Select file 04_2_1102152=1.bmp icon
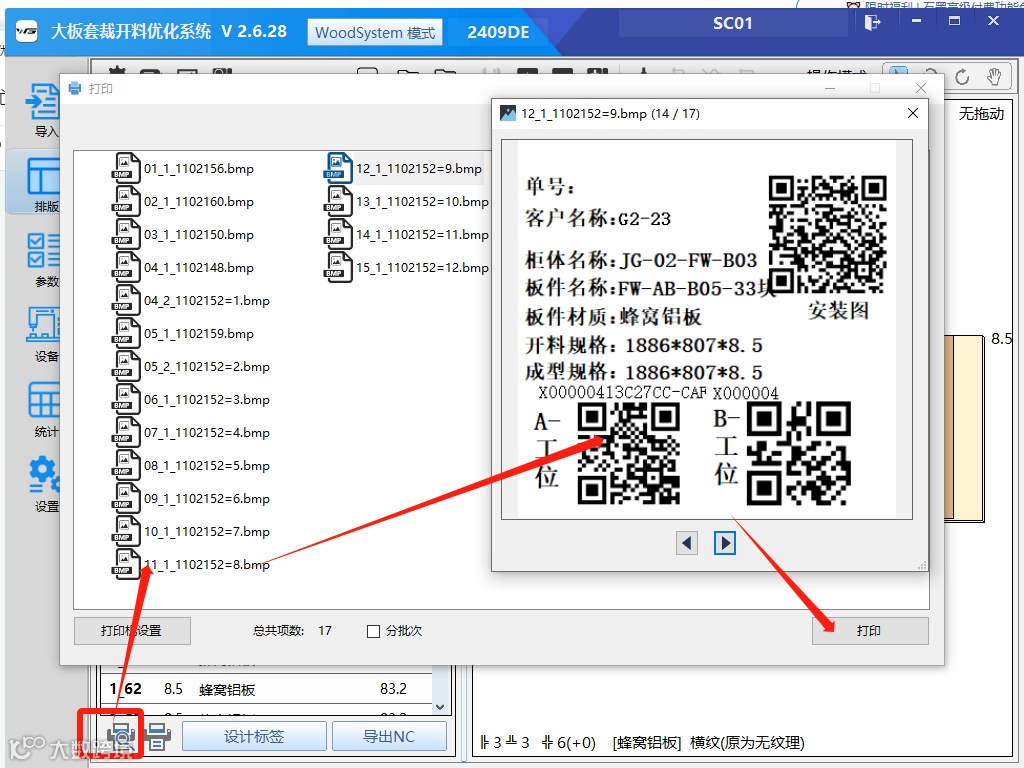This screenshot has width=1024, height=768. point(126,300)
